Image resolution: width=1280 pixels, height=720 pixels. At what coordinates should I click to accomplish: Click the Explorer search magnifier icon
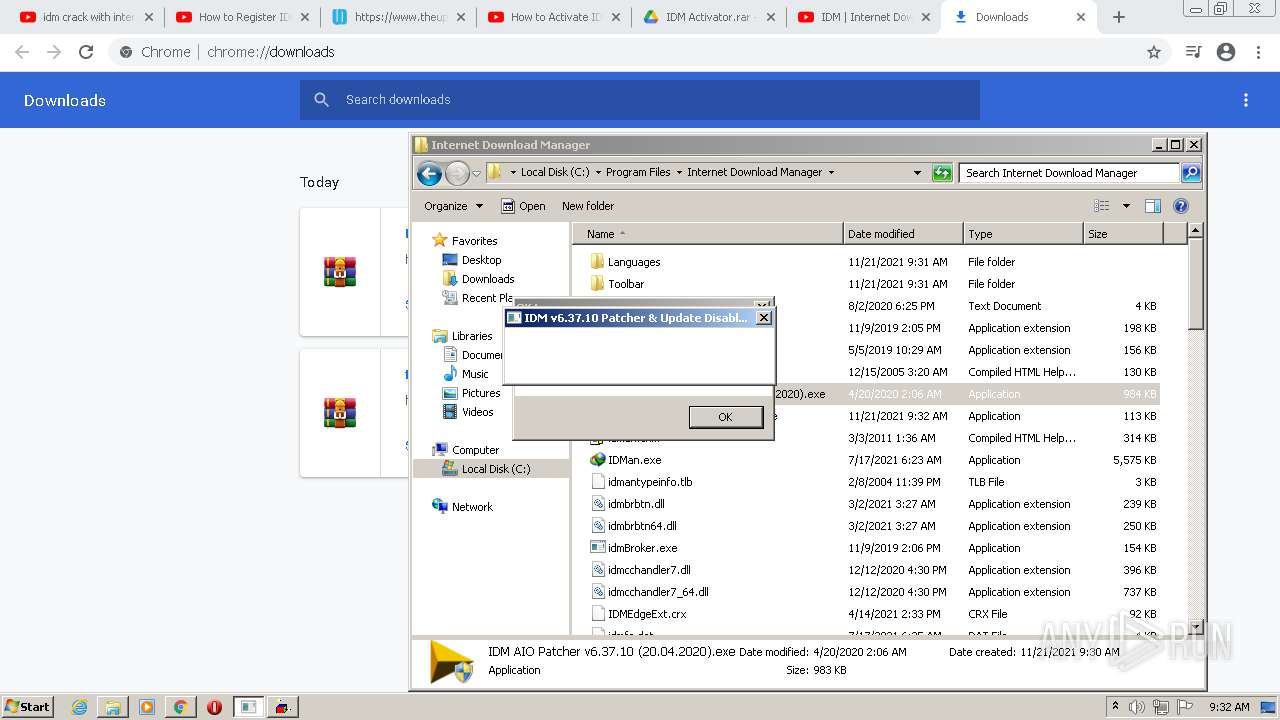(1190, 173)
